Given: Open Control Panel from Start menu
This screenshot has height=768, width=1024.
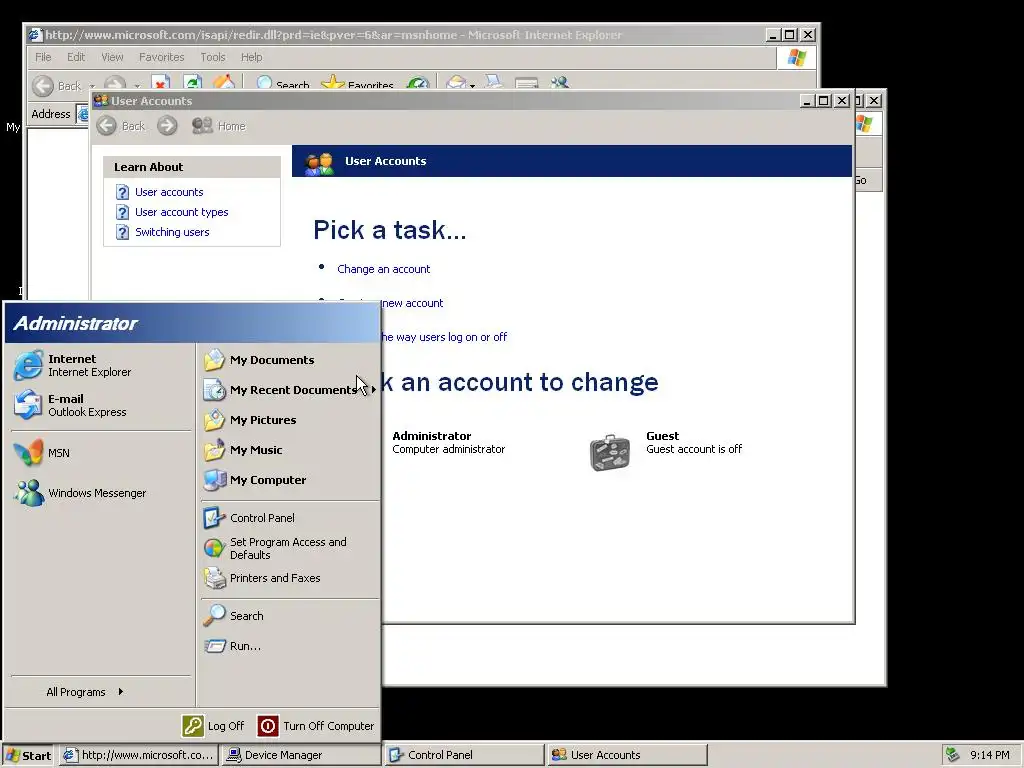Looking at the screenshot, I should 289,518.
